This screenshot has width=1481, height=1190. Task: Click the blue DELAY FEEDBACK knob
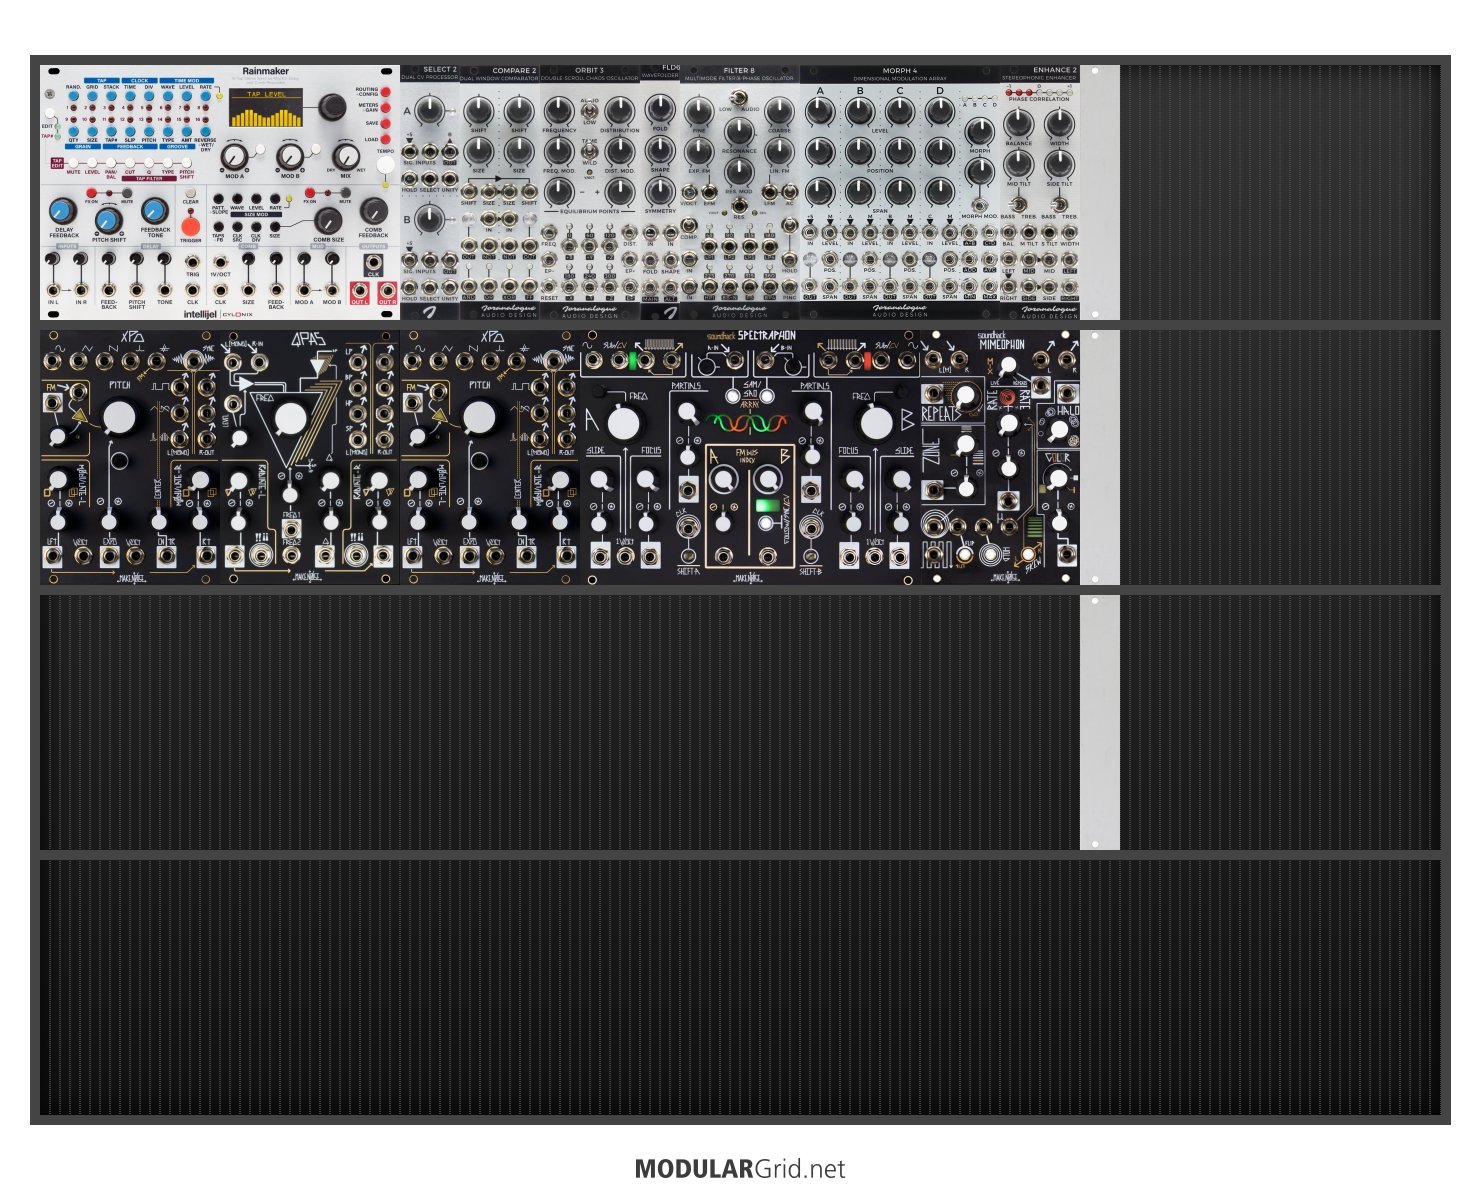63,211
